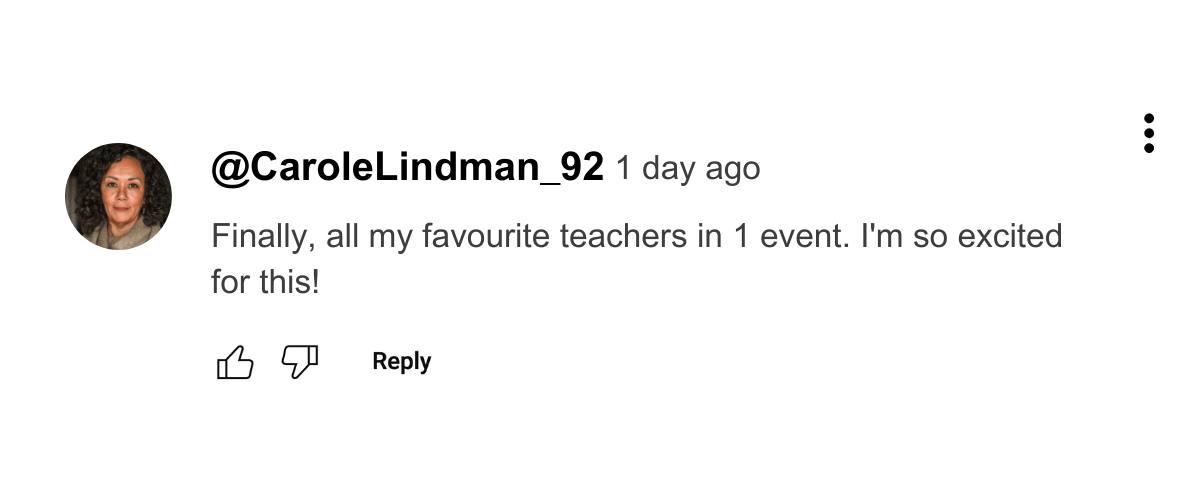Open the three-dot comment options menu
The height and width of the screenshot is (500, 1200).
click(1149, 133)
